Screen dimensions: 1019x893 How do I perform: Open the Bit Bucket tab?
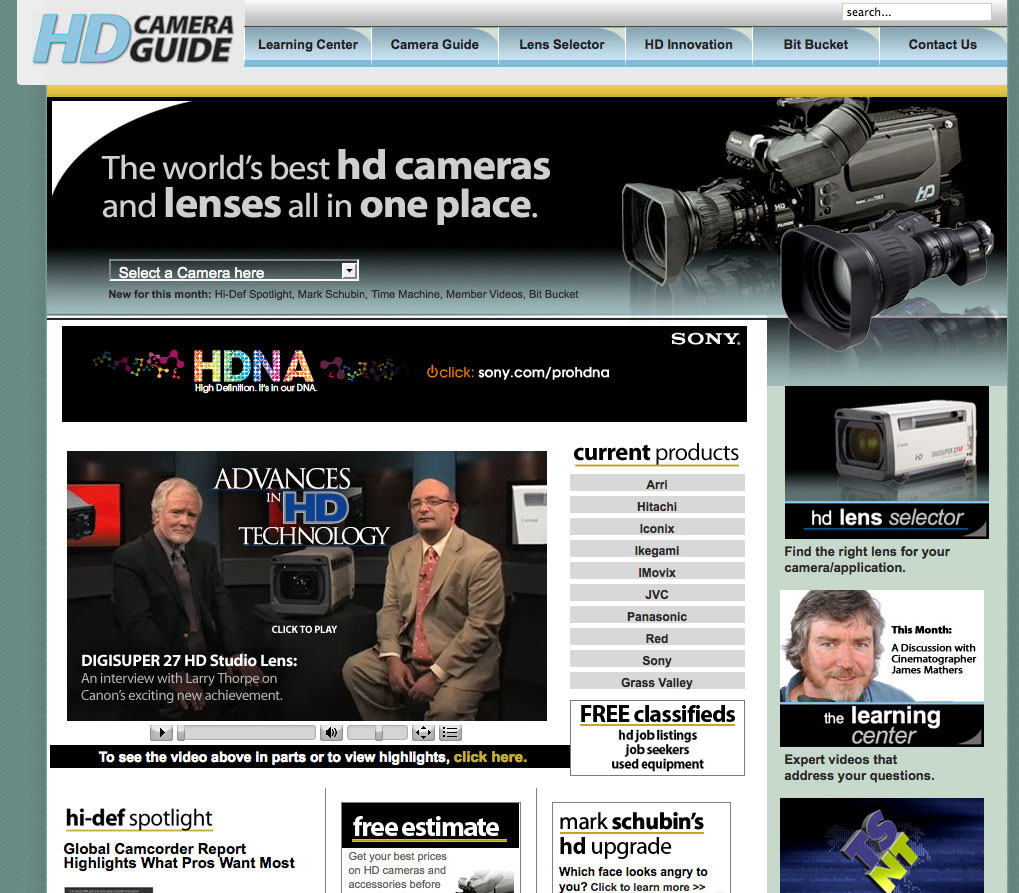pos(816,45)
